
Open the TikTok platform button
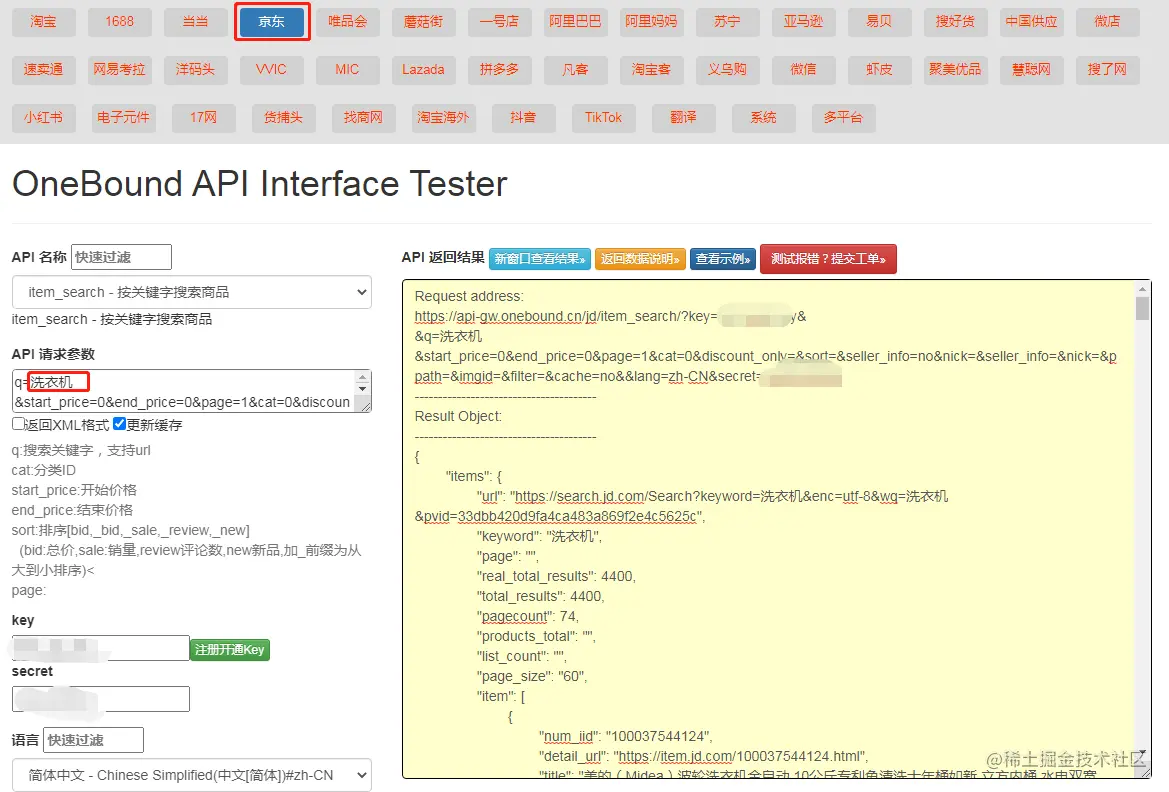[603, 117]
